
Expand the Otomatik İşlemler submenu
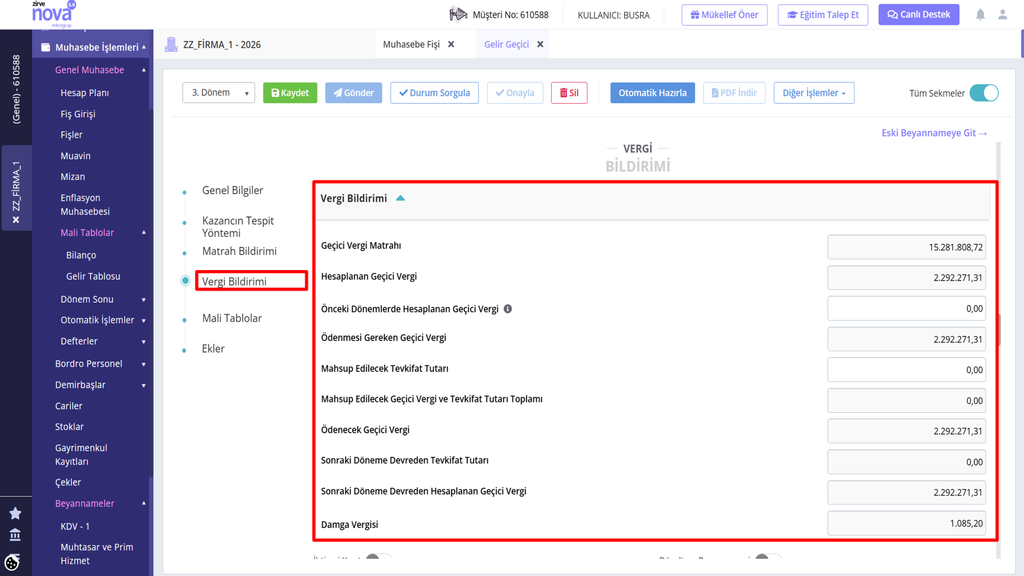144,321
